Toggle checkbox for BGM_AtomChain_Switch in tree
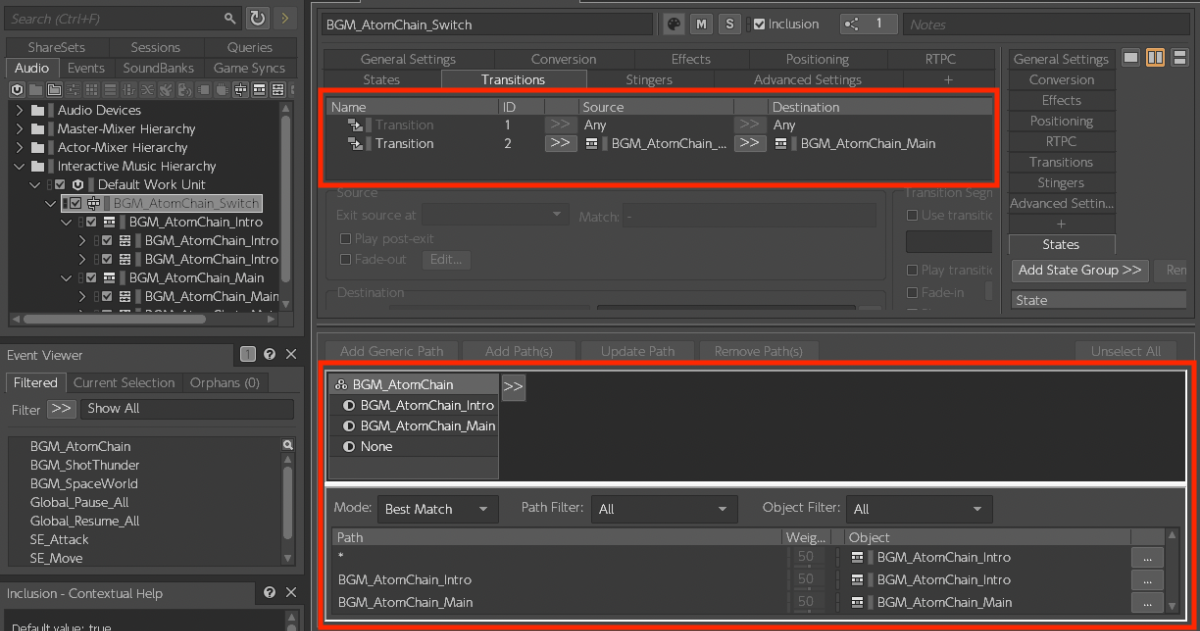1200x631 pixels. click(x=76, y=204)
